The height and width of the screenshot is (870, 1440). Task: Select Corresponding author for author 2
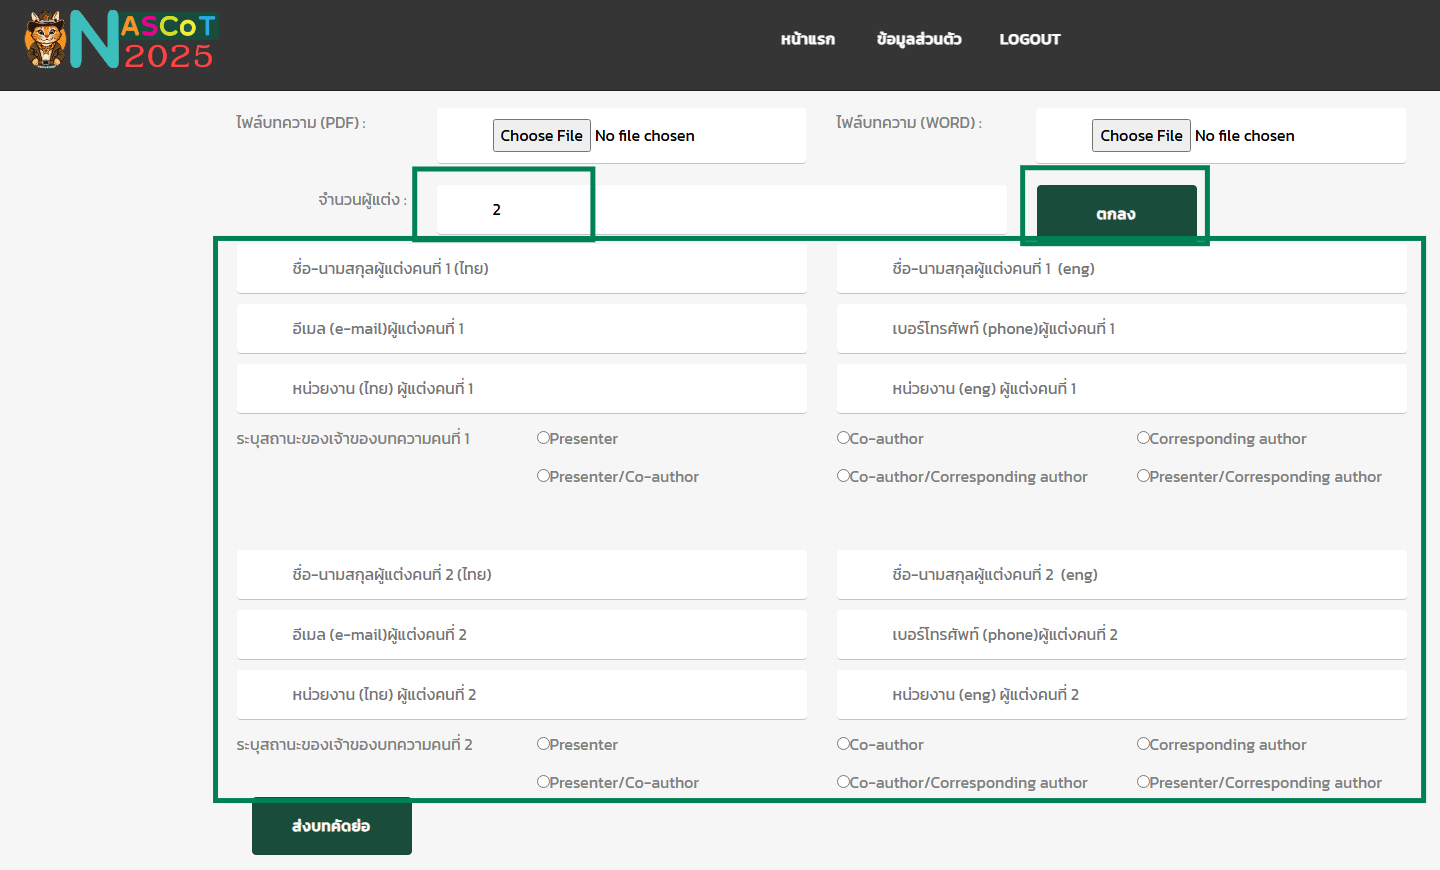pyautogui.click(x=1143, y=744)
